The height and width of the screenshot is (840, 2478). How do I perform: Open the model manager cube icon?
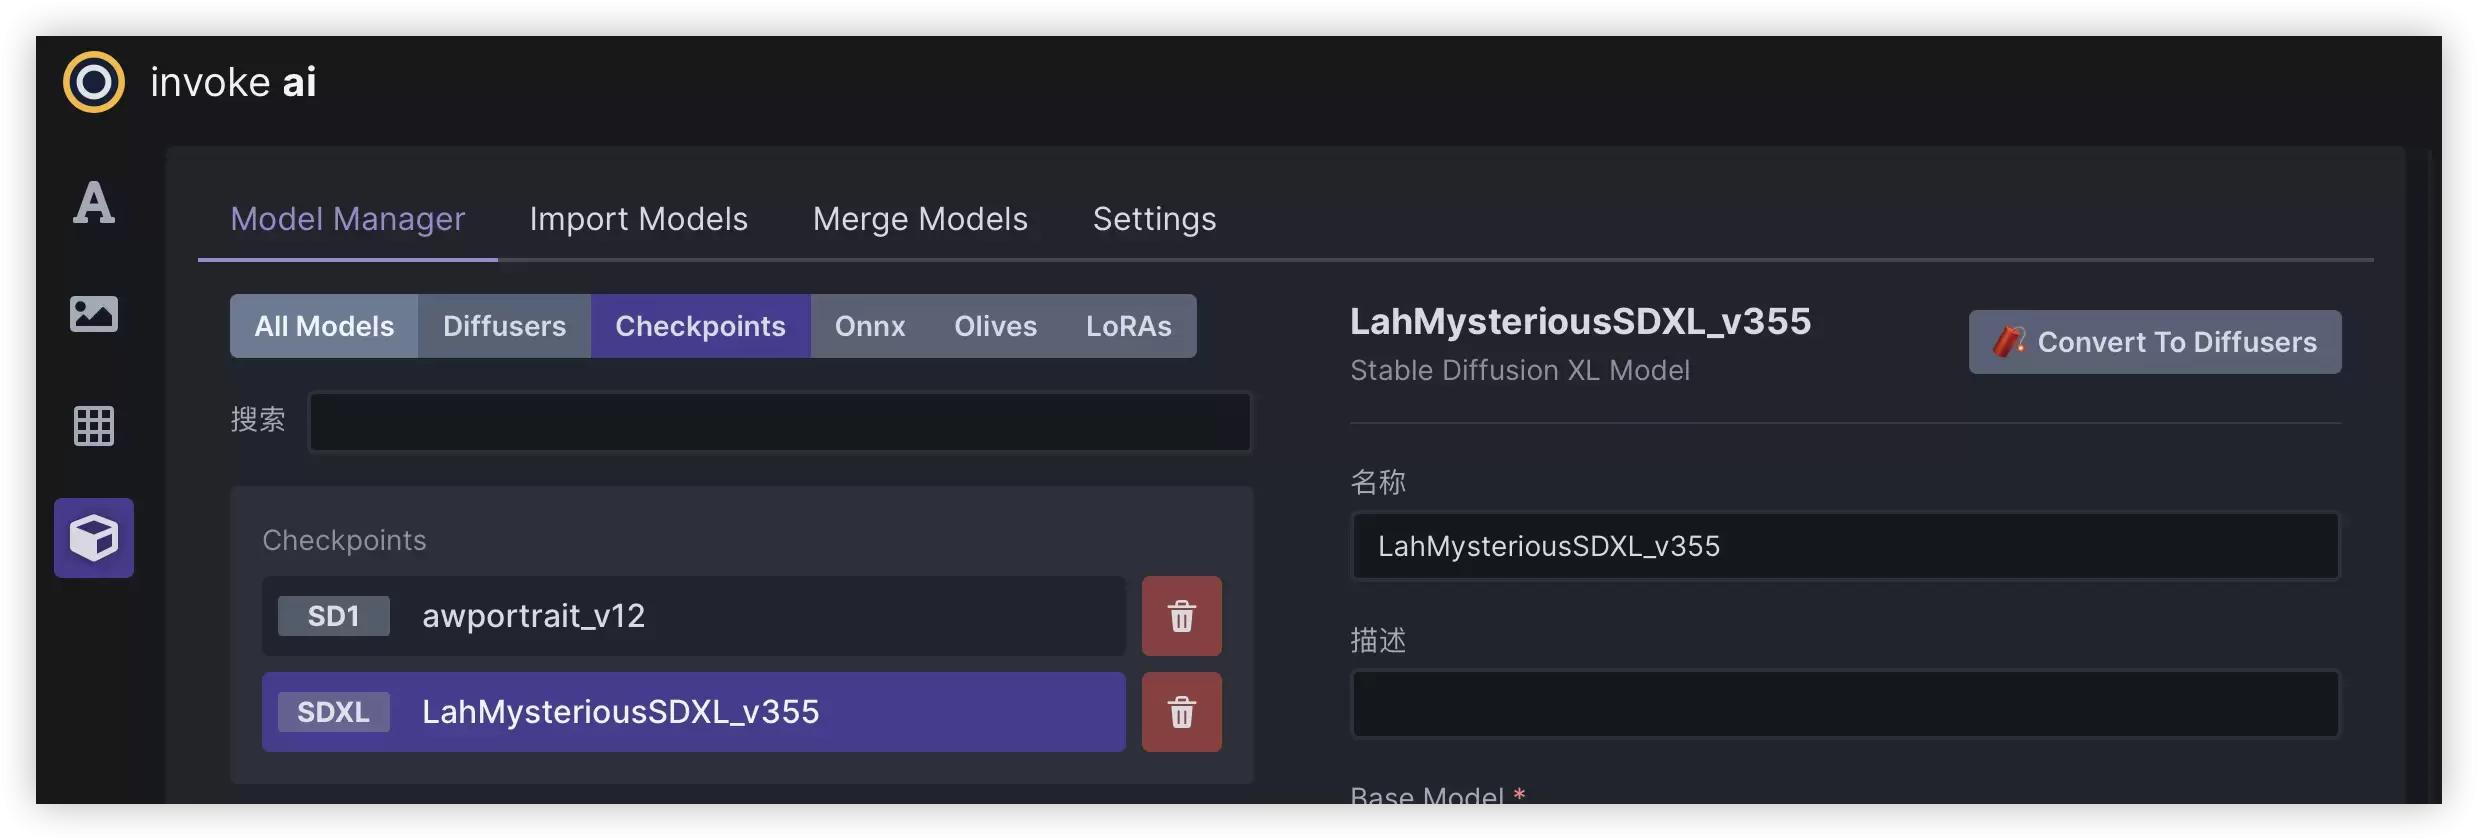[94, 538]
